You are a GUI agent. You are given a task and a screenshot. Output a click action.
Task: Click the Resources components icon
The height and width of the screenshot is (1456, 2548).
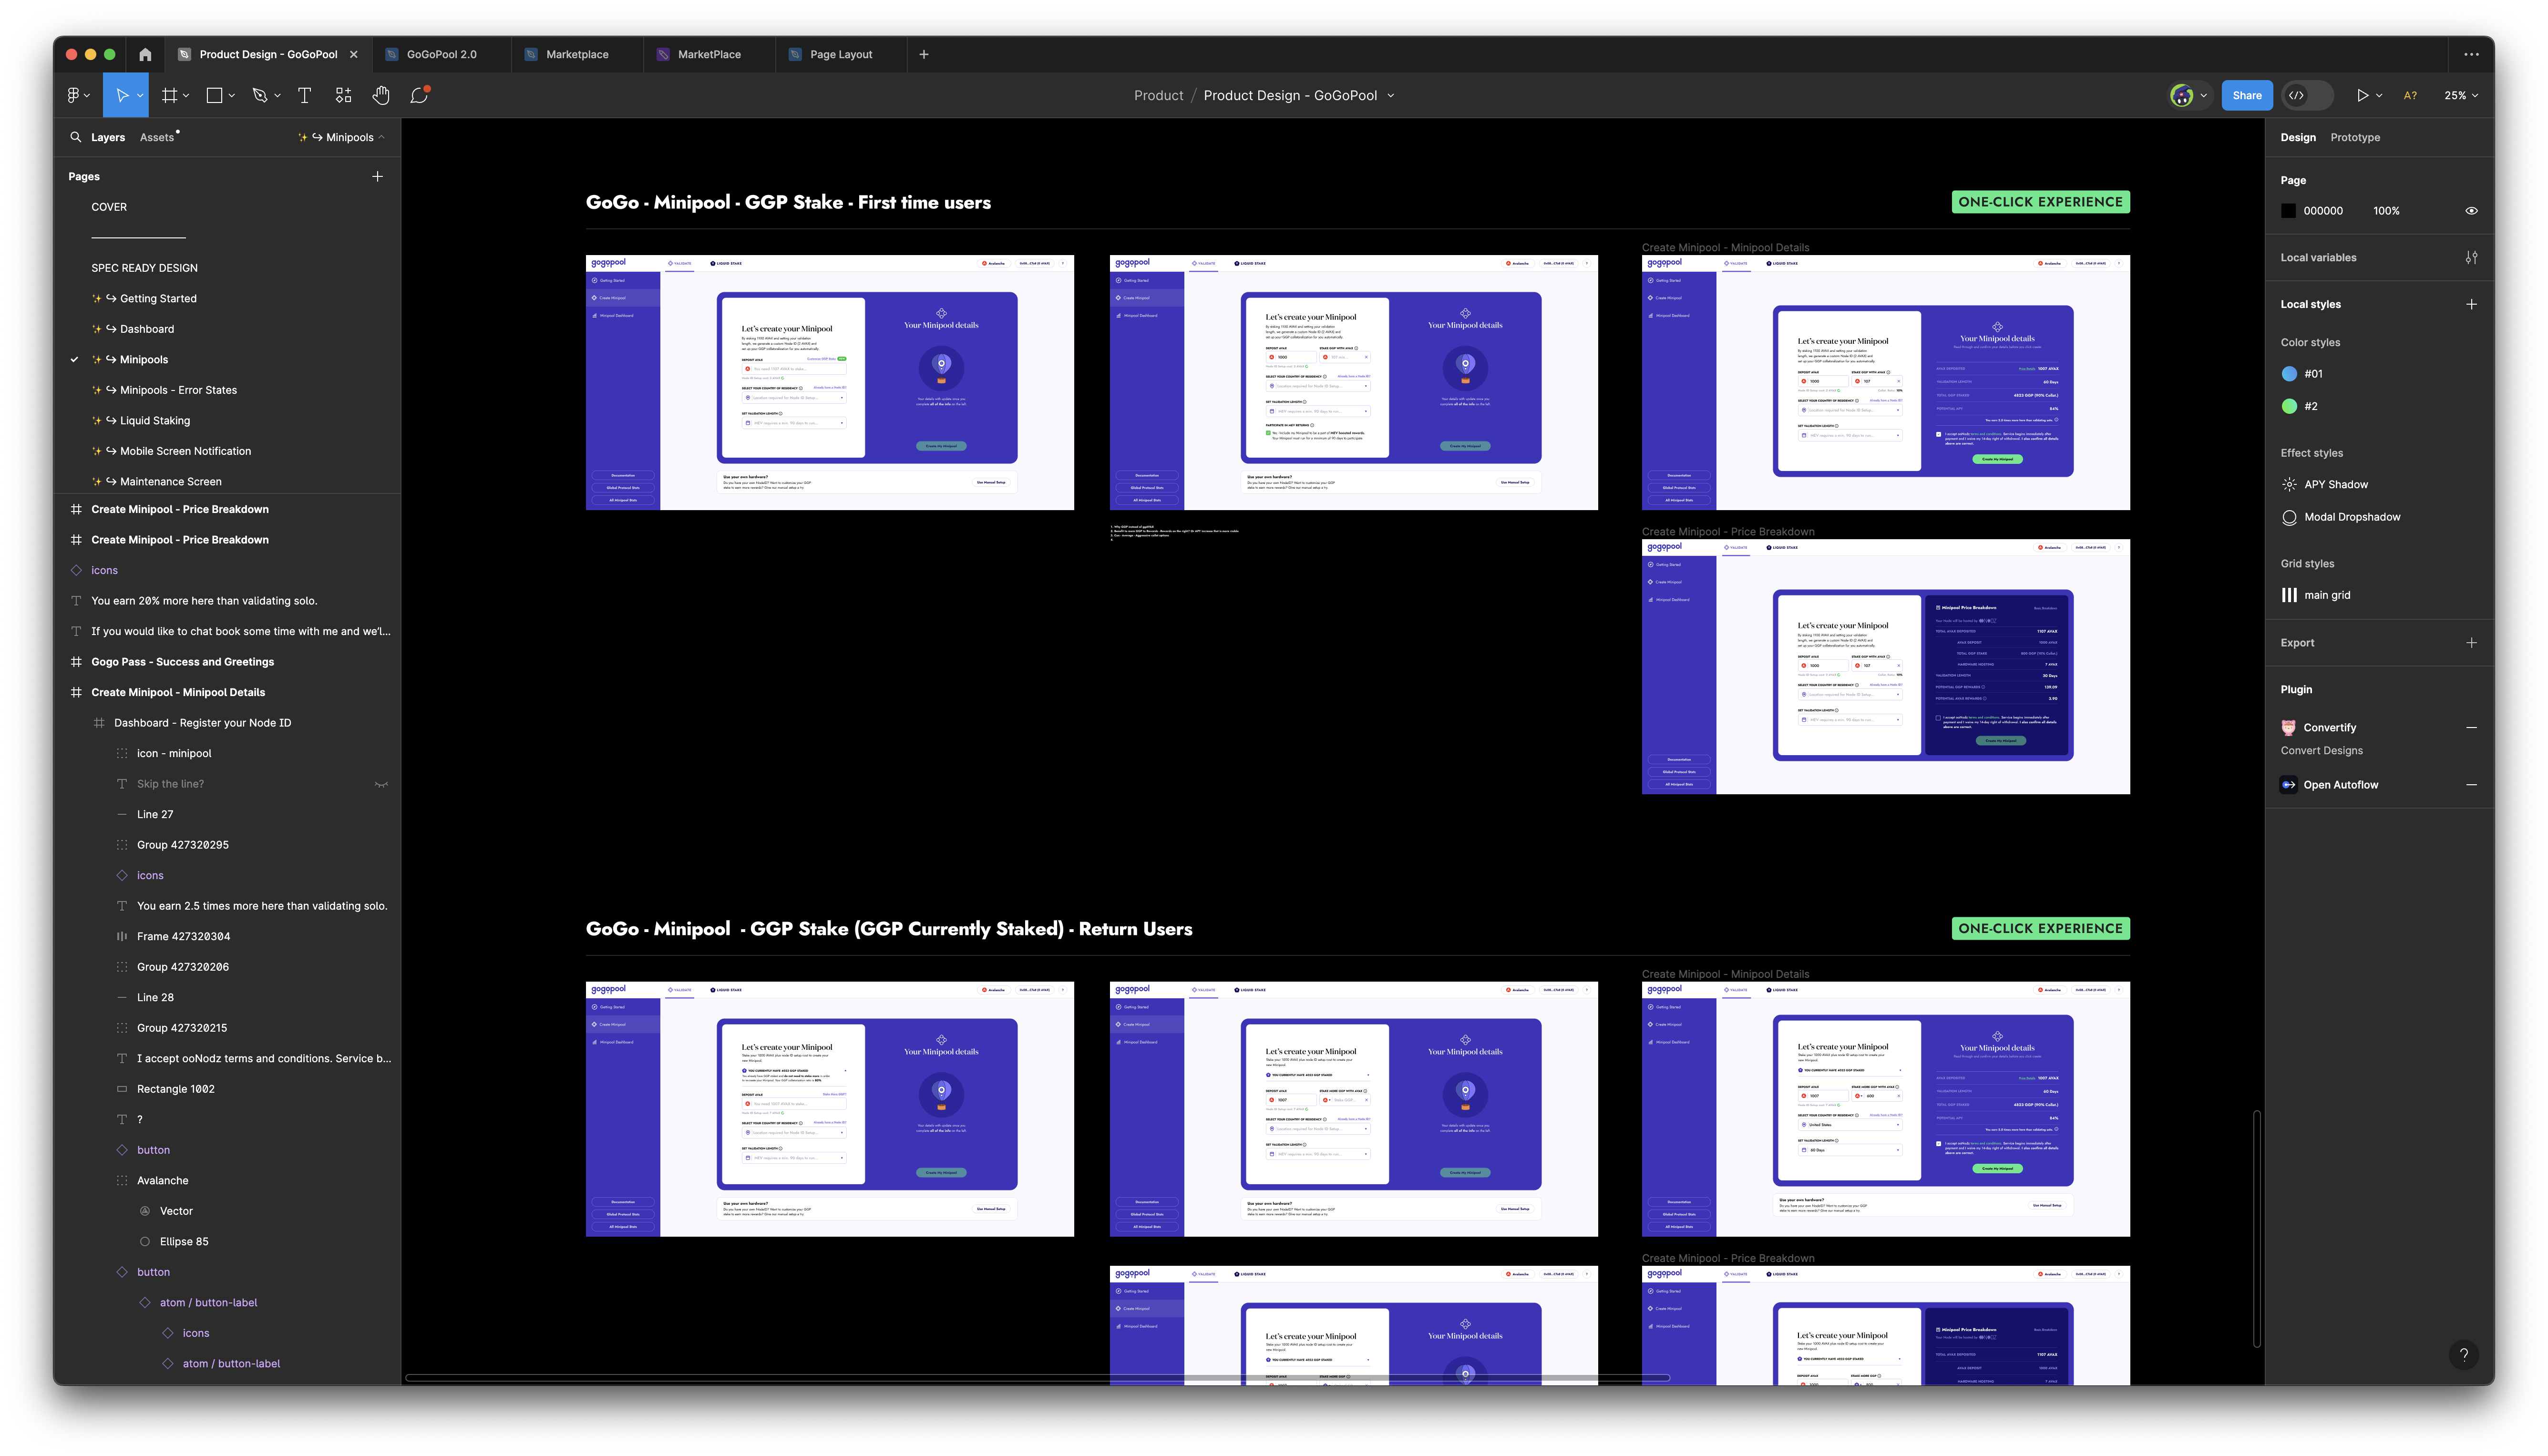tap(344, 95)
